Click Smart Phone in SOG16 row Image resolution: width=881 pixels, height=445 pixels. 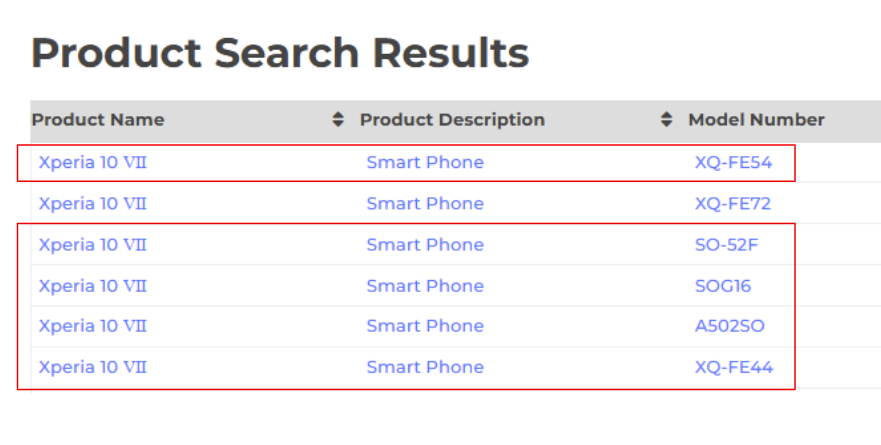click(x=425, y=285)
